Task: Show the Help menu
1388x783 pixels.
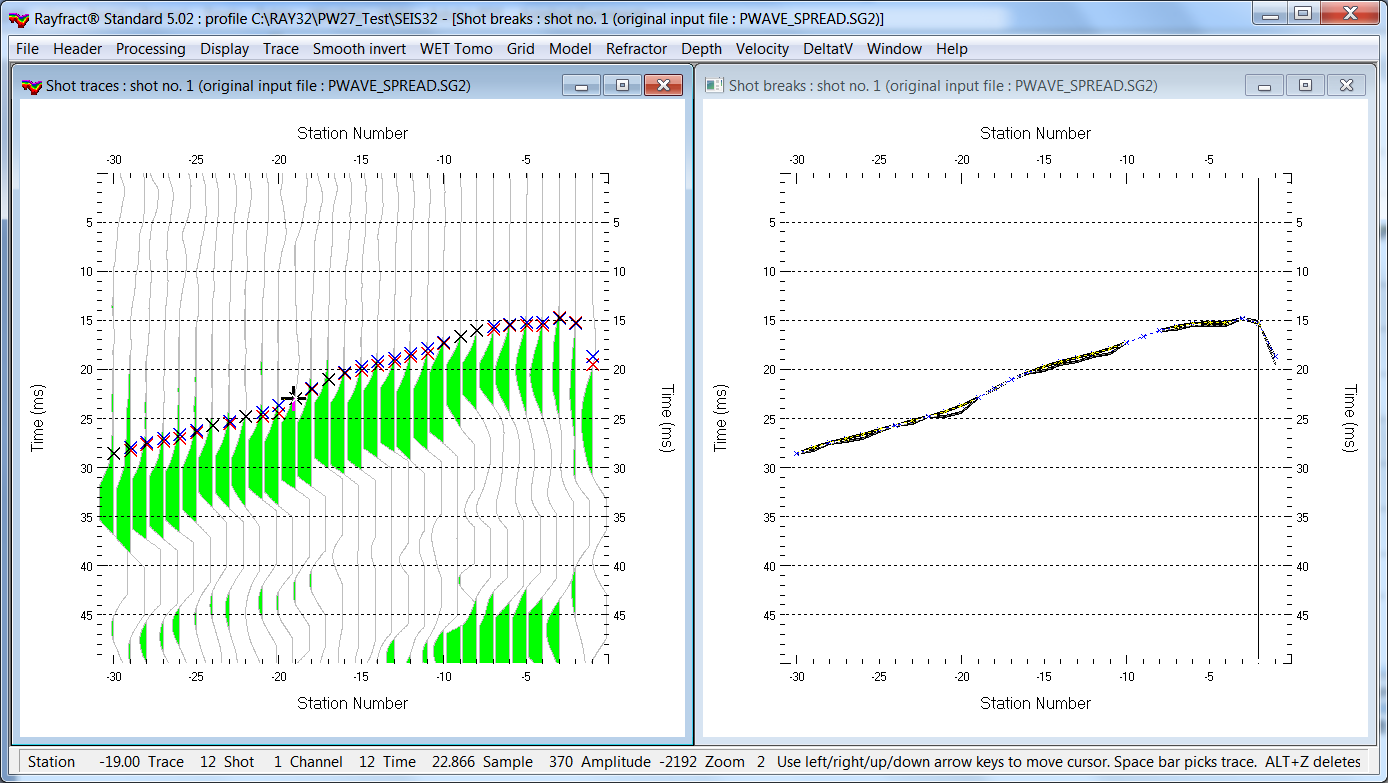Action: tap(951, 49)
